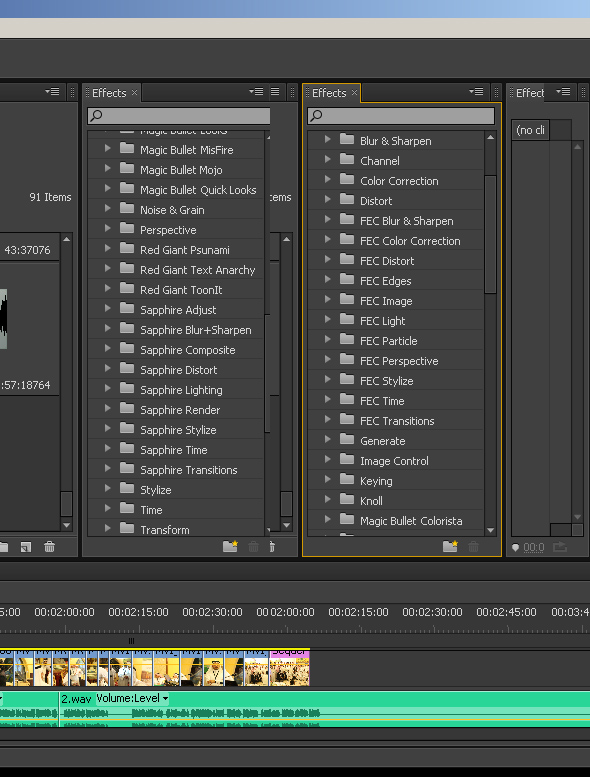
Task: Click the export icon in Effect Controls footer
Action: point(560,547)
